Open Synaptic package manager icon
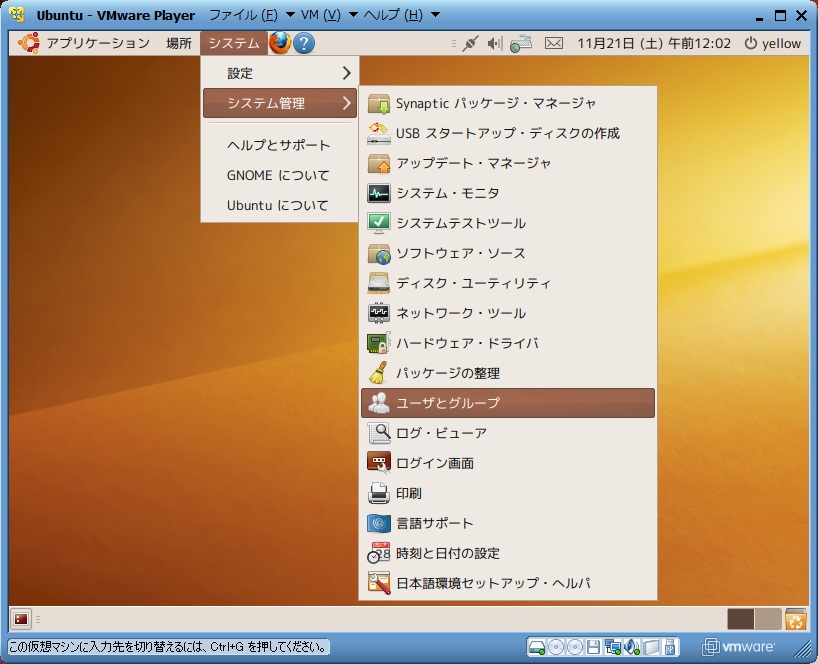 coord(378,103)
